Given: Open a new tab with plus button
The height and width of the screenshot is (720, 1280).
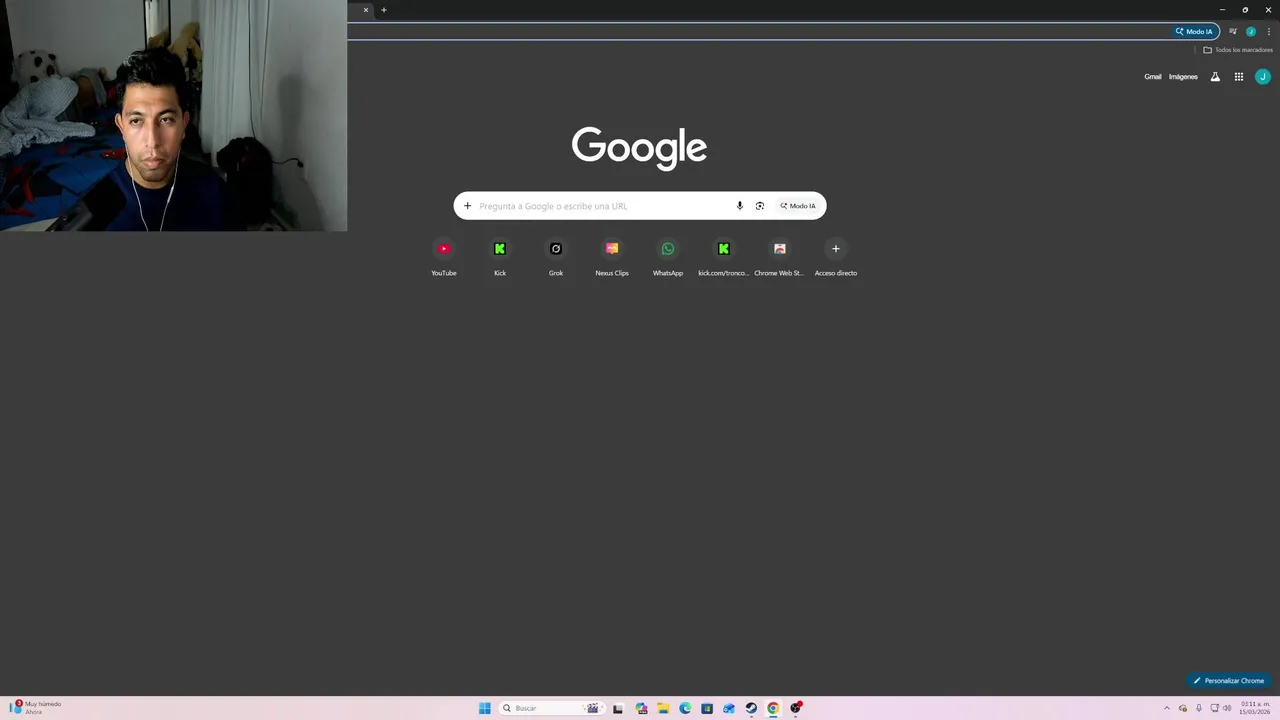Looking at the screenshot, I should (x=384, y=10).
